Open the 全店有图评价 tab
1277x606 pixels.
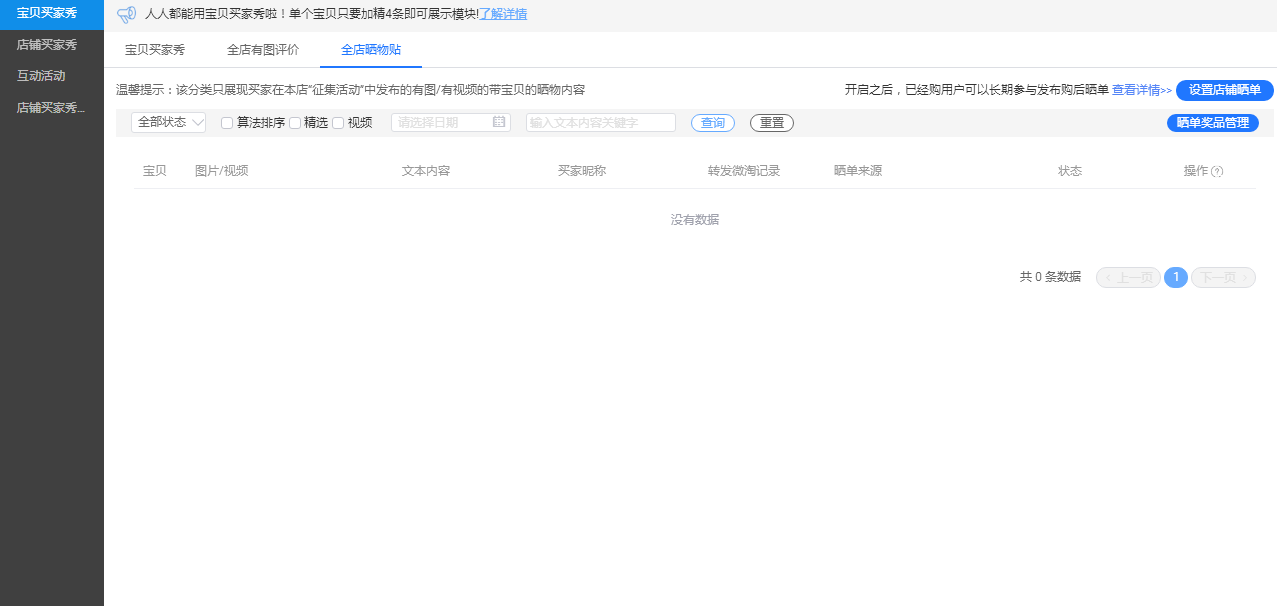[262, 49]
